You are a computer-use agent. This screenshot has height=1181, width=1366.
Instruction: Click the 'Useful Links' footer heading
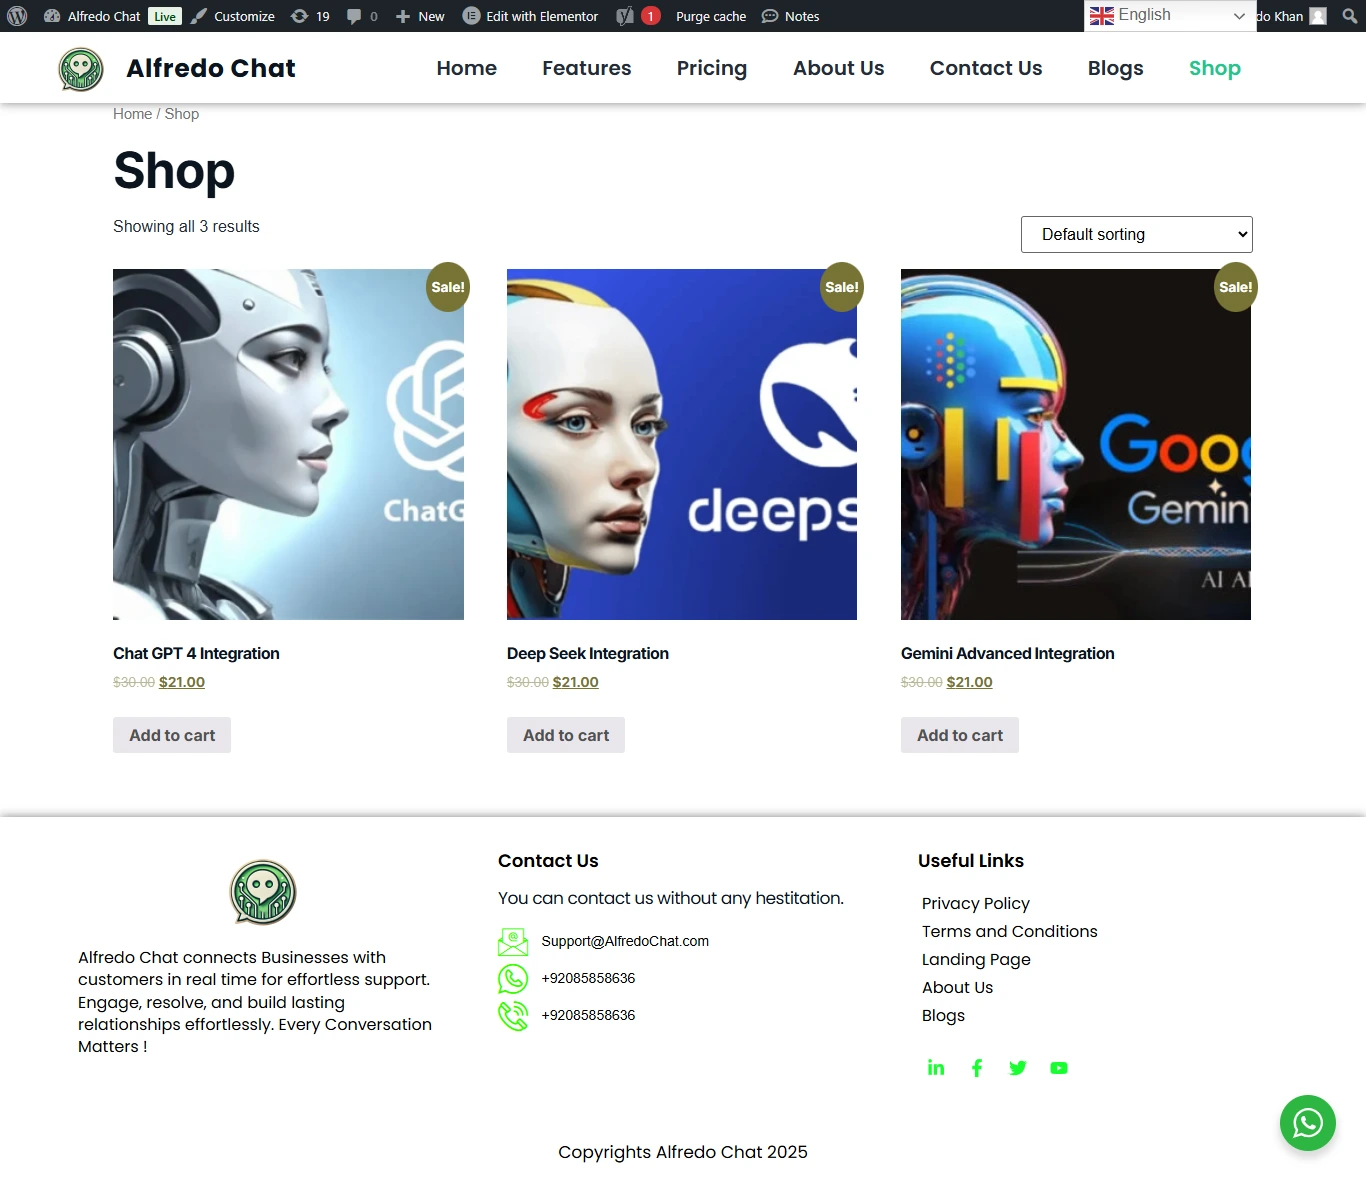pyautogui.click(x=971, y=861)
